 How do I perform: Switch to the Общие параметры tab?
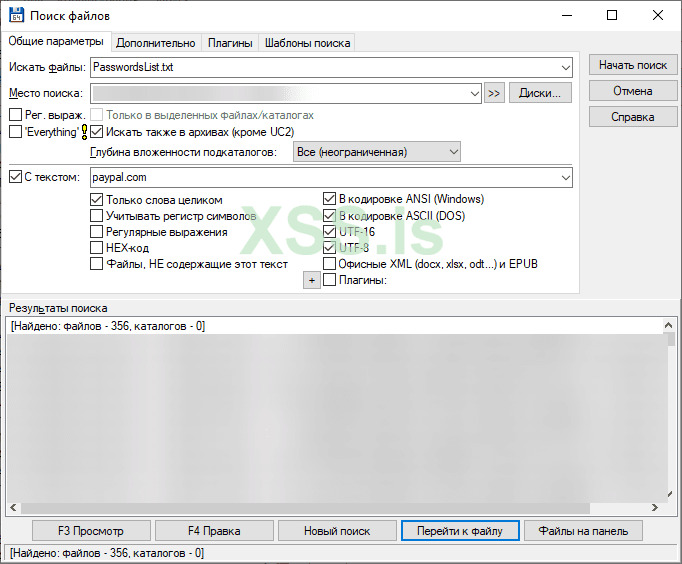tap(56, 41)
